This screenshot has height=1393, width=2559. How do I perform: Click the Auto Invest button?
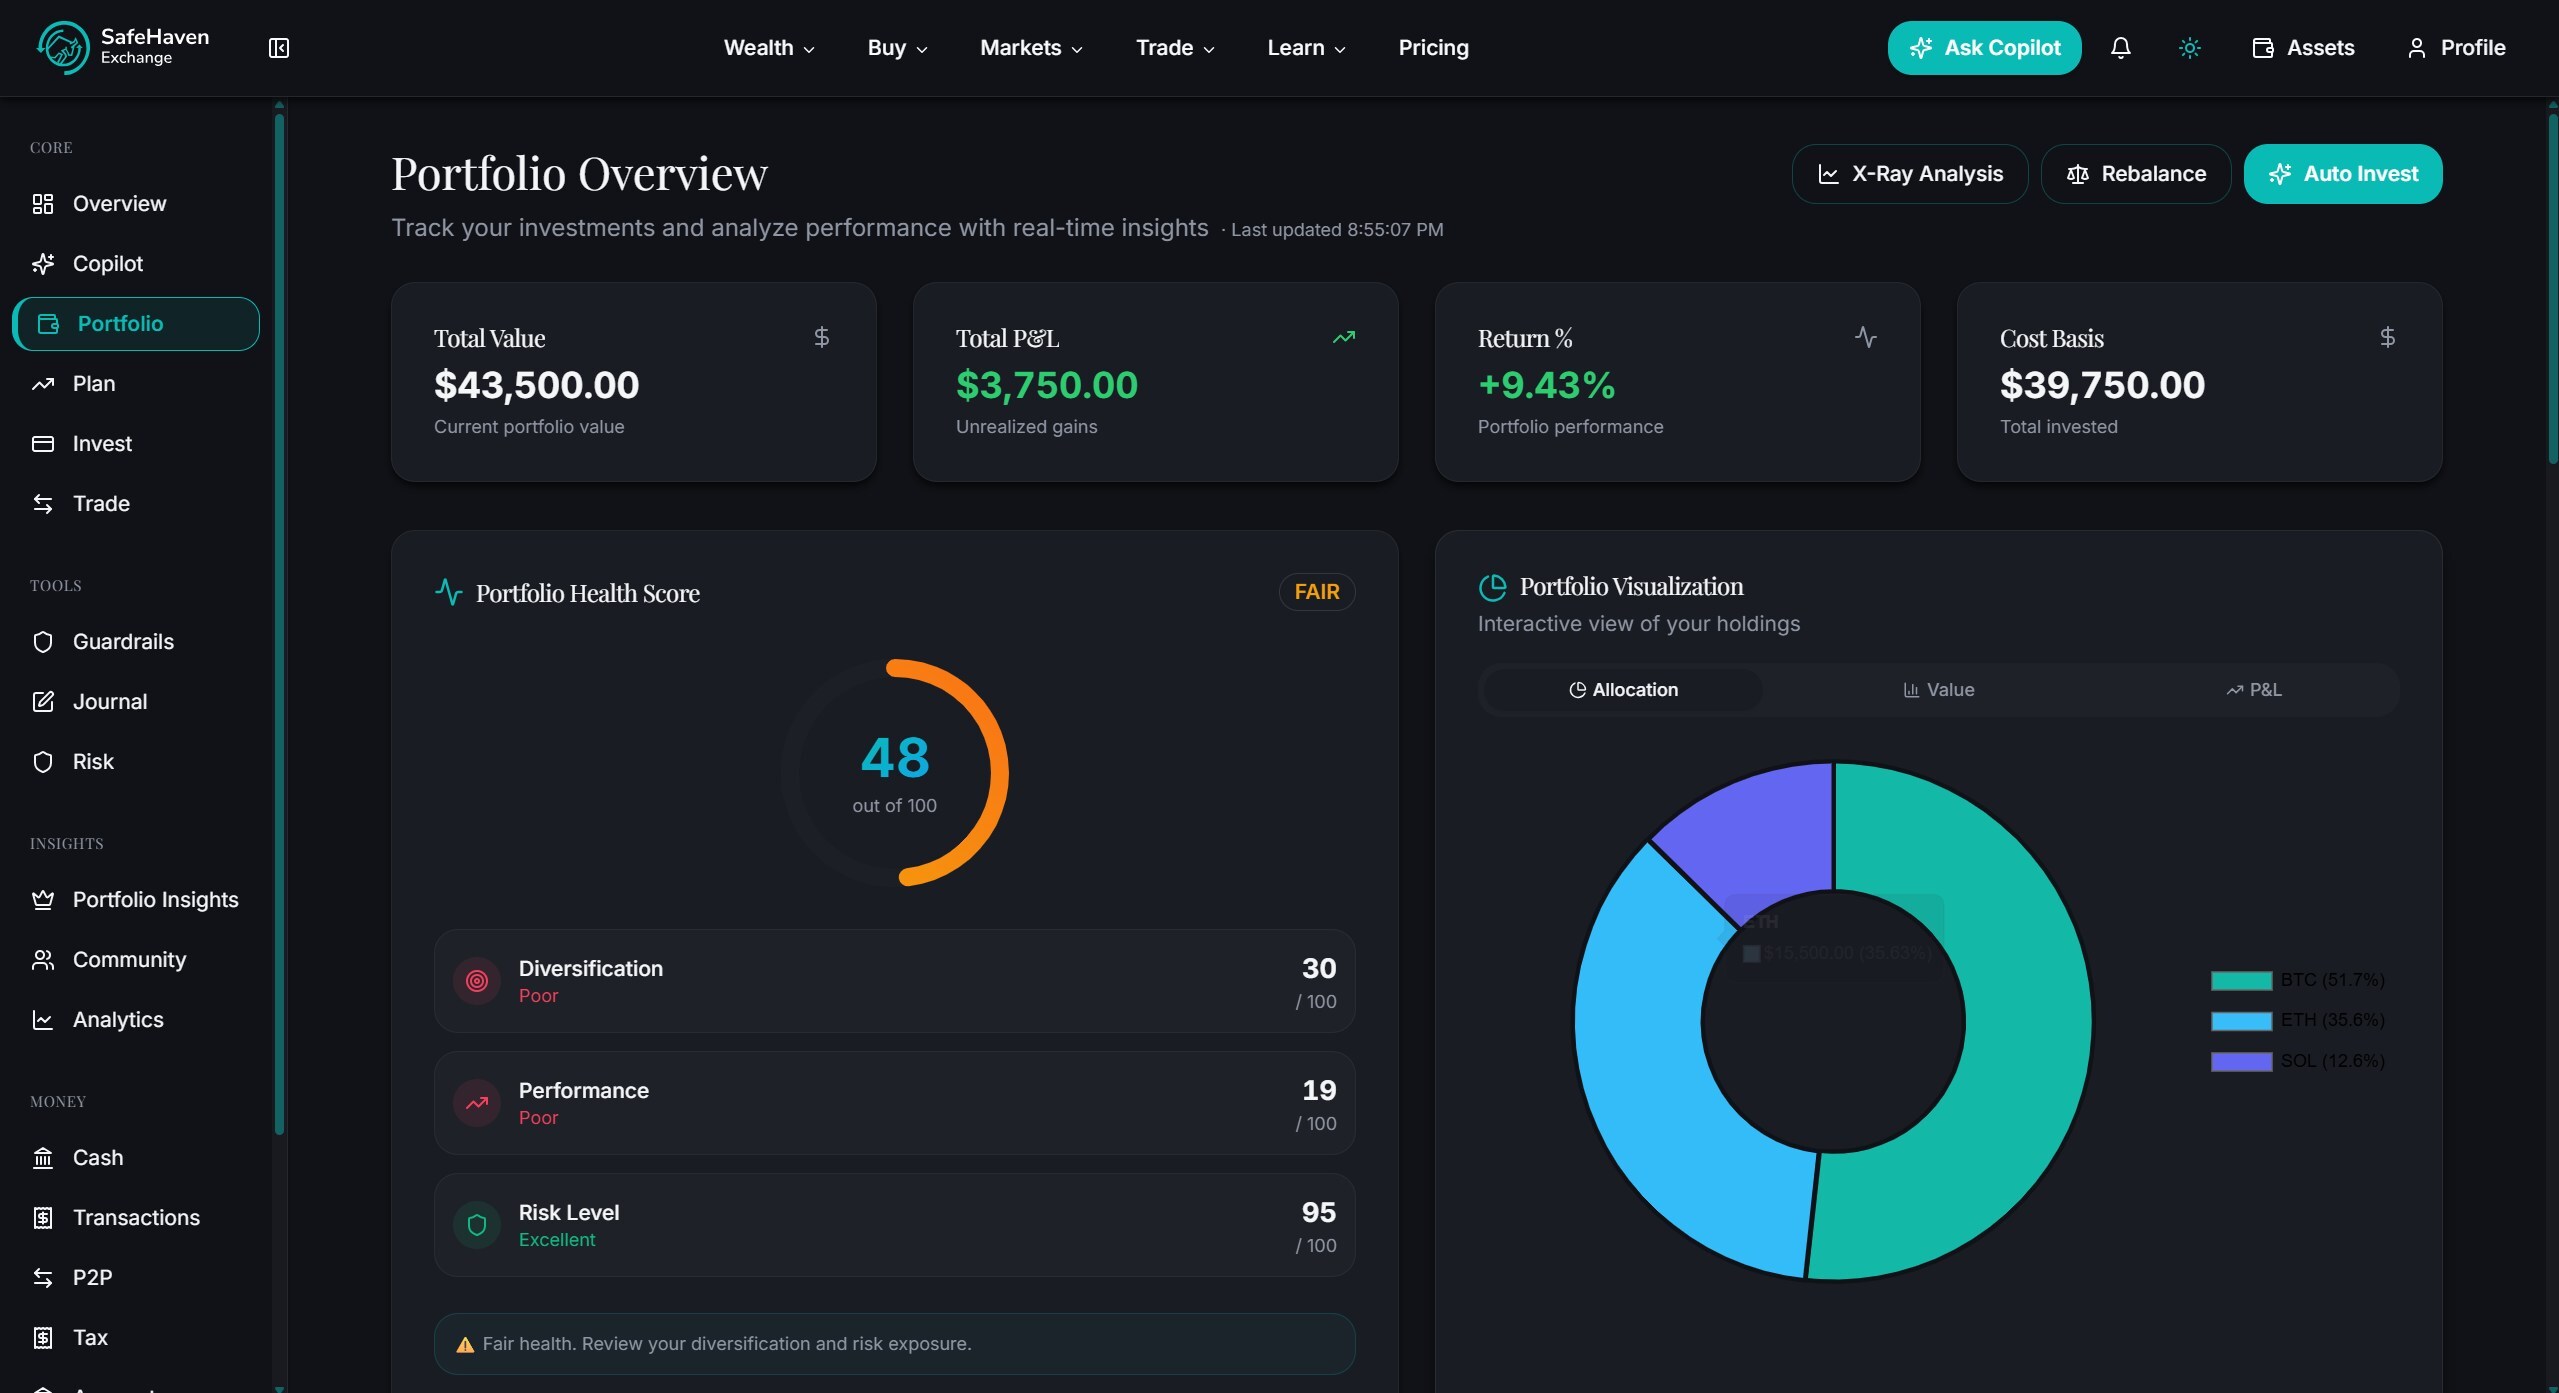click(2342, 174)
